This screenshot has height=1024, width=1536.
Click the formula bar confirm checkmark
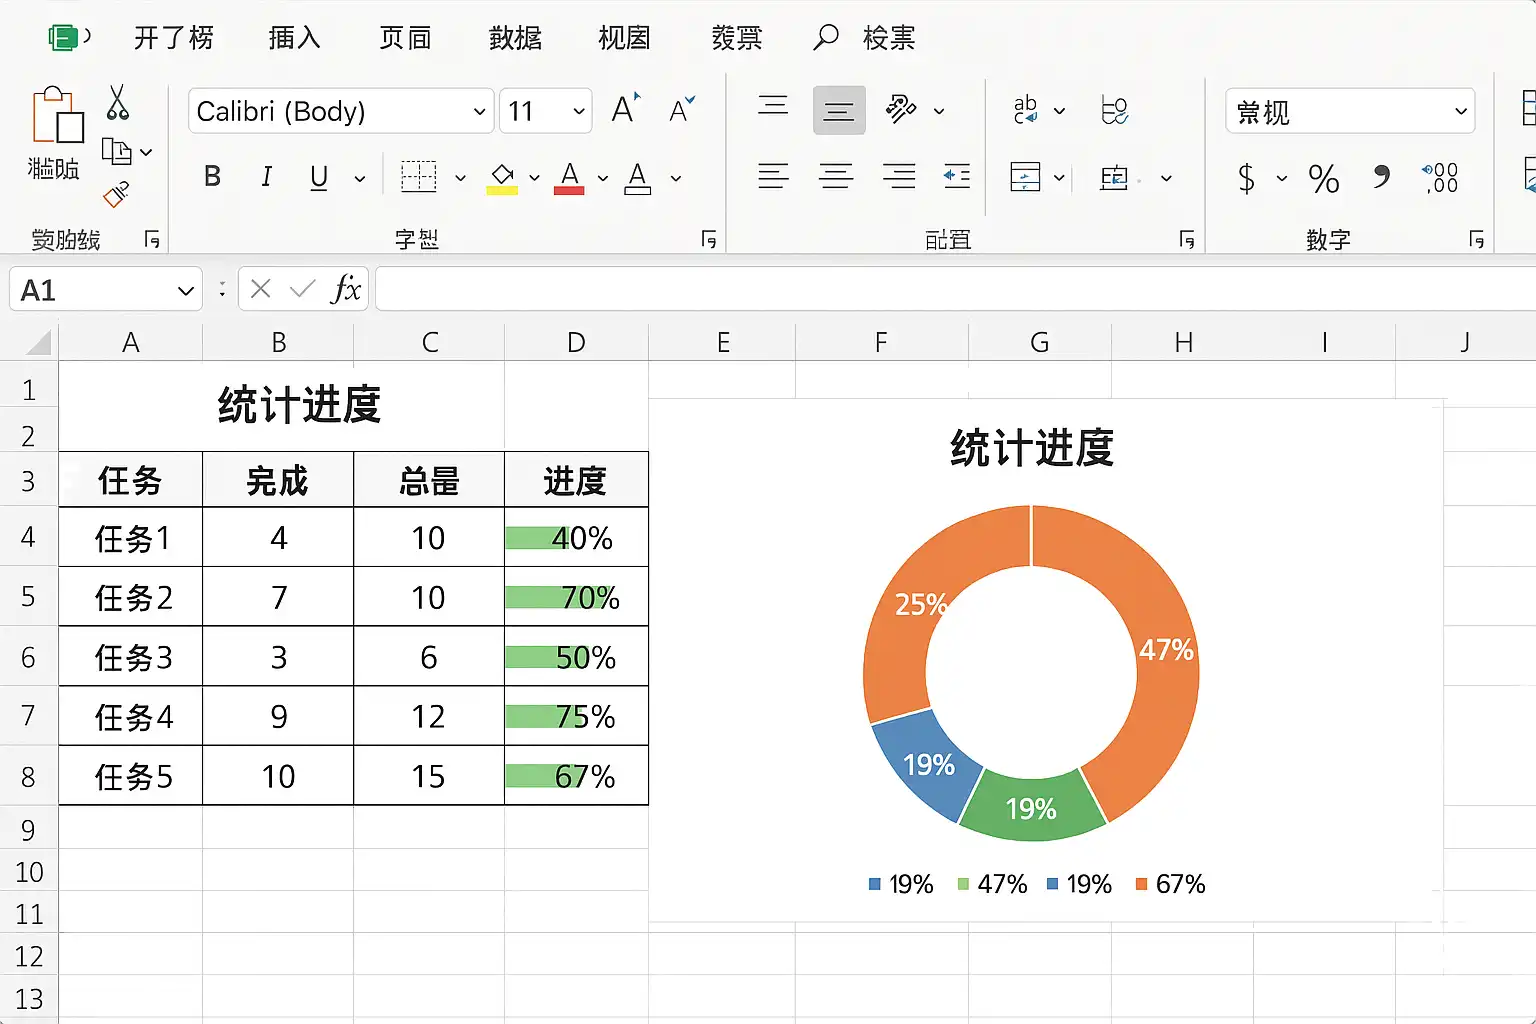tap(302, 289)
